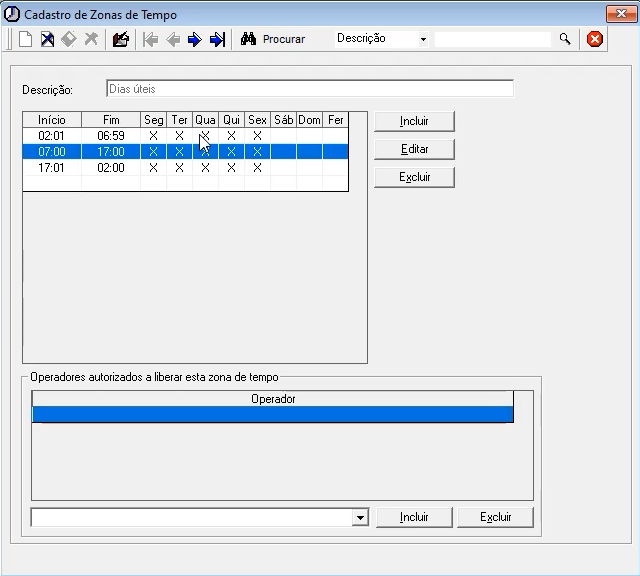Click the save record toolbar icon
Screen dimensions: 640x576
click(x=47, y=40)
